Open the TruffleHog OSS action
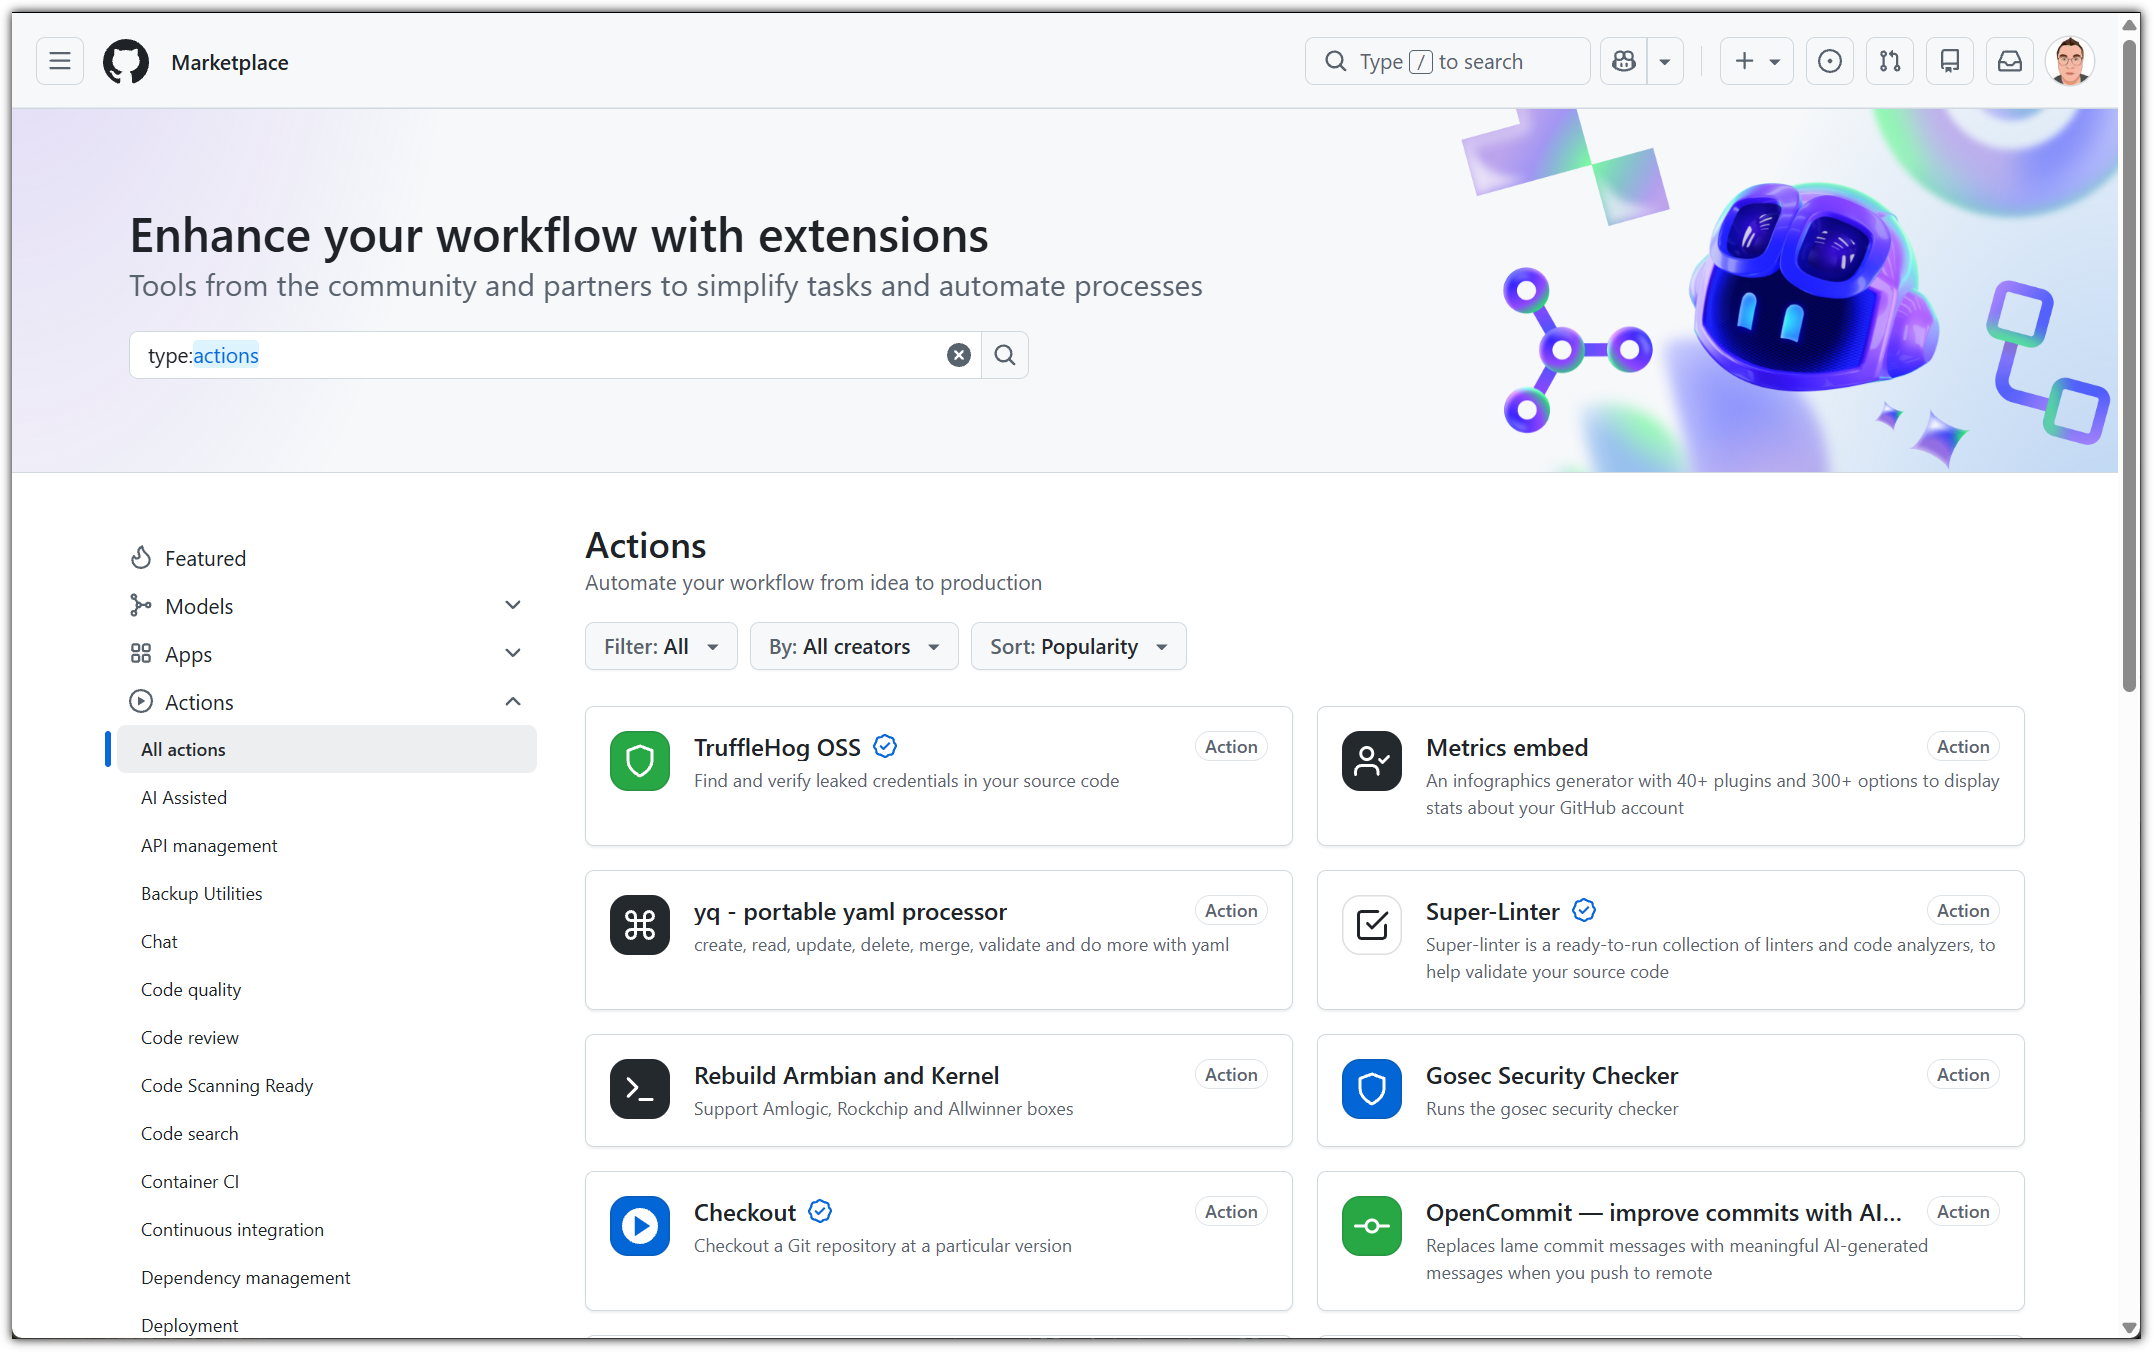The height and width of the screenshot is (1352, 2154). [777, 748]
